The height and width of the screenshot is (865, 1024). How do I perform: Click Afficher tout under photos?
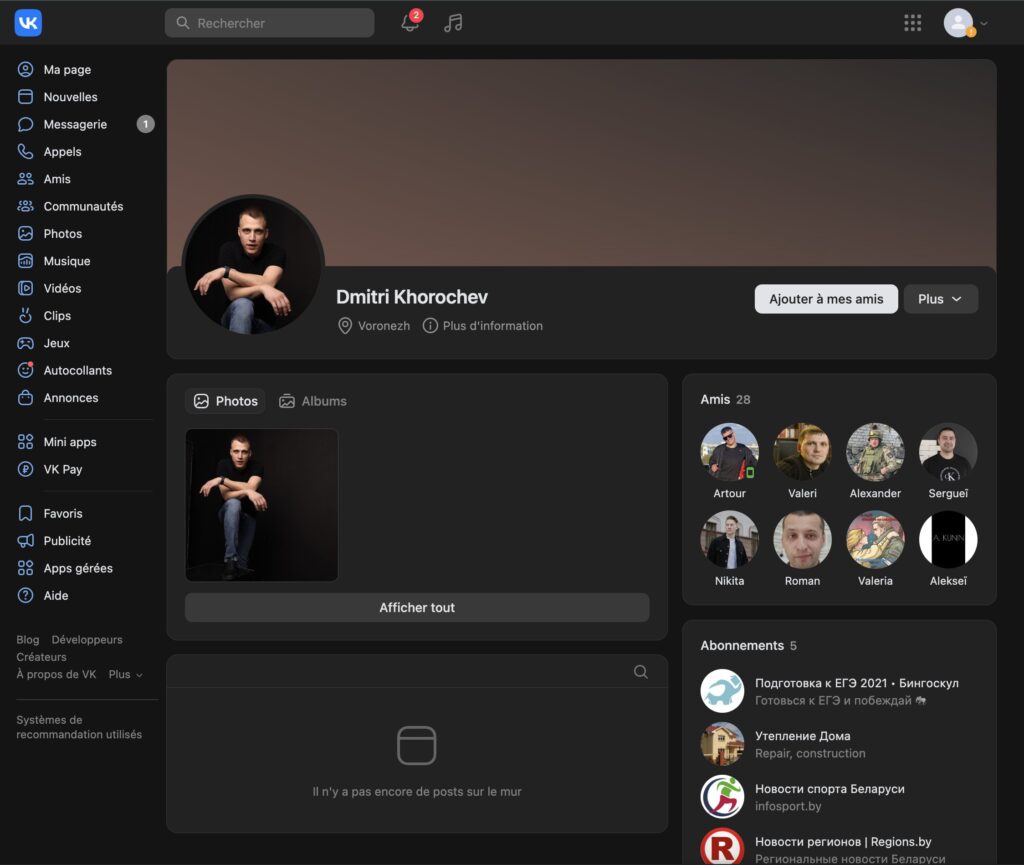pos(416,607)
